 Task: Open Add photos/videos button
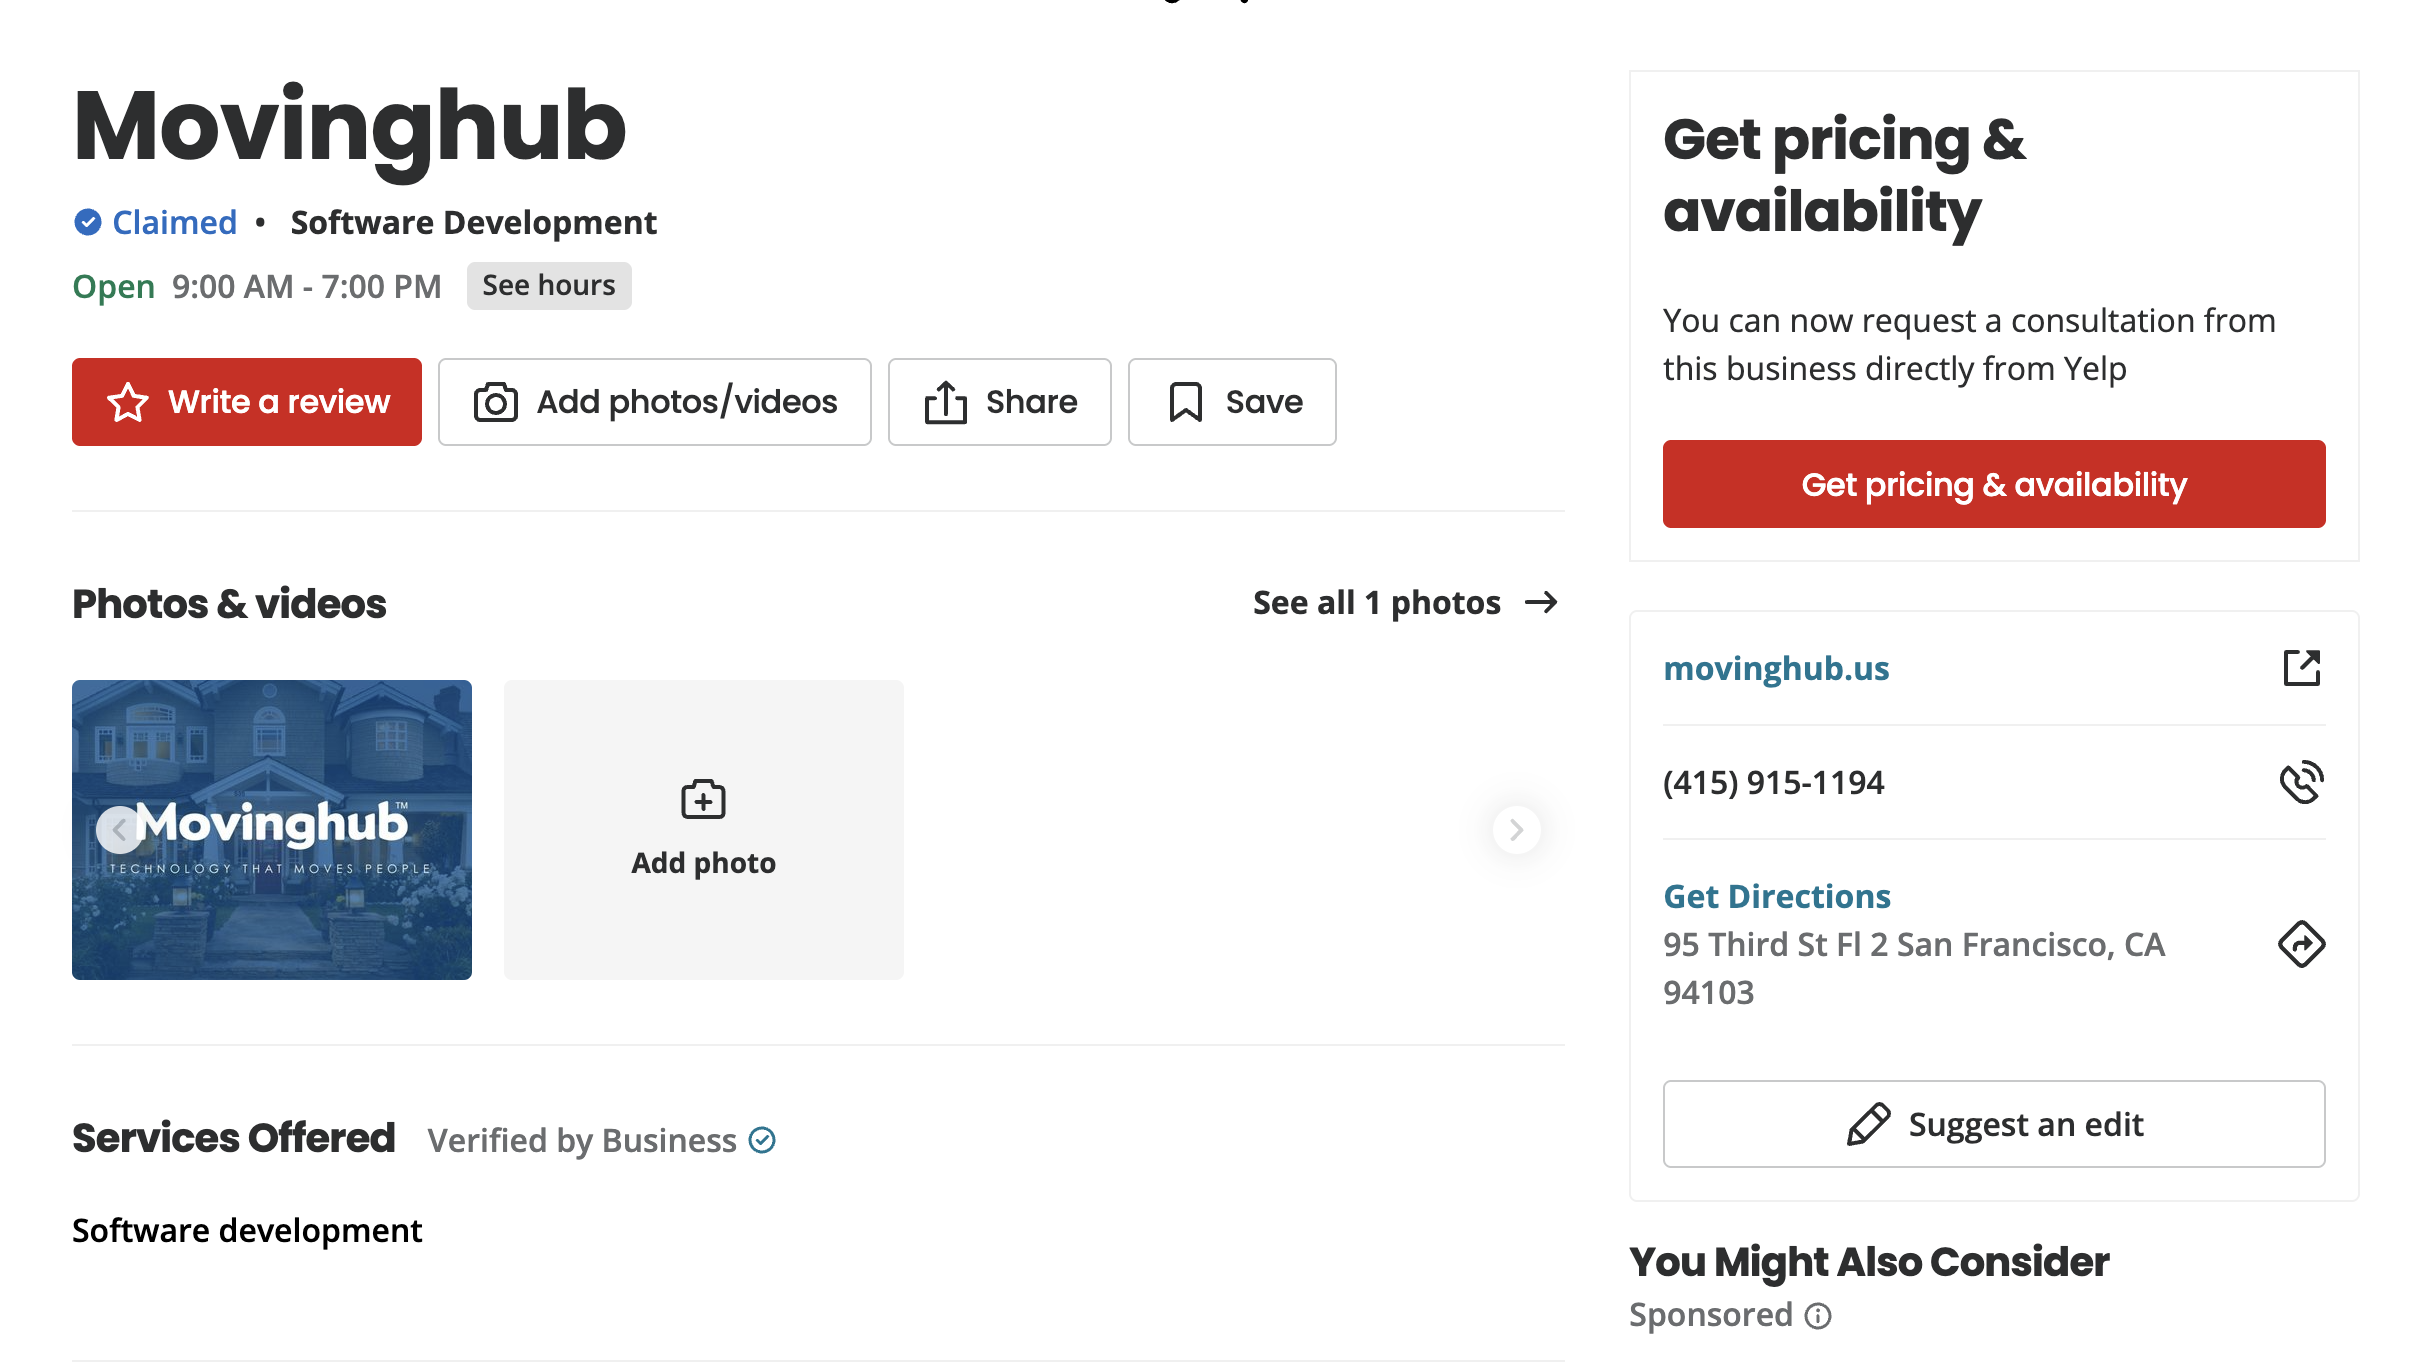click(655, 402)
